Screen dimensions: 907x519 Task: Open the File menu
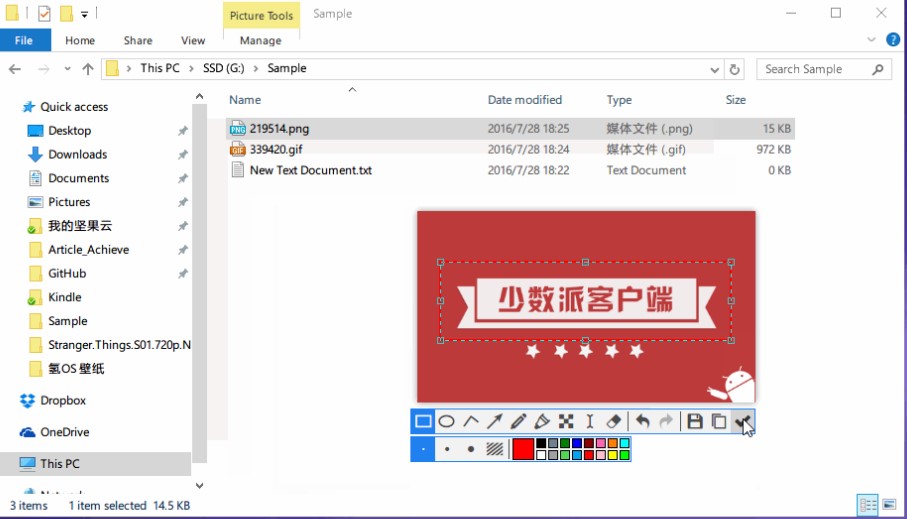pyautogui.click(x=24, y=41)
